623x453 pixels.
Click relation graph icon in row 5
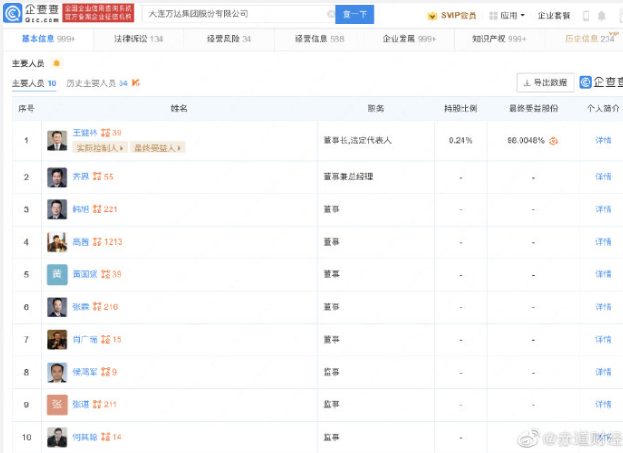(x=105, y=274)
